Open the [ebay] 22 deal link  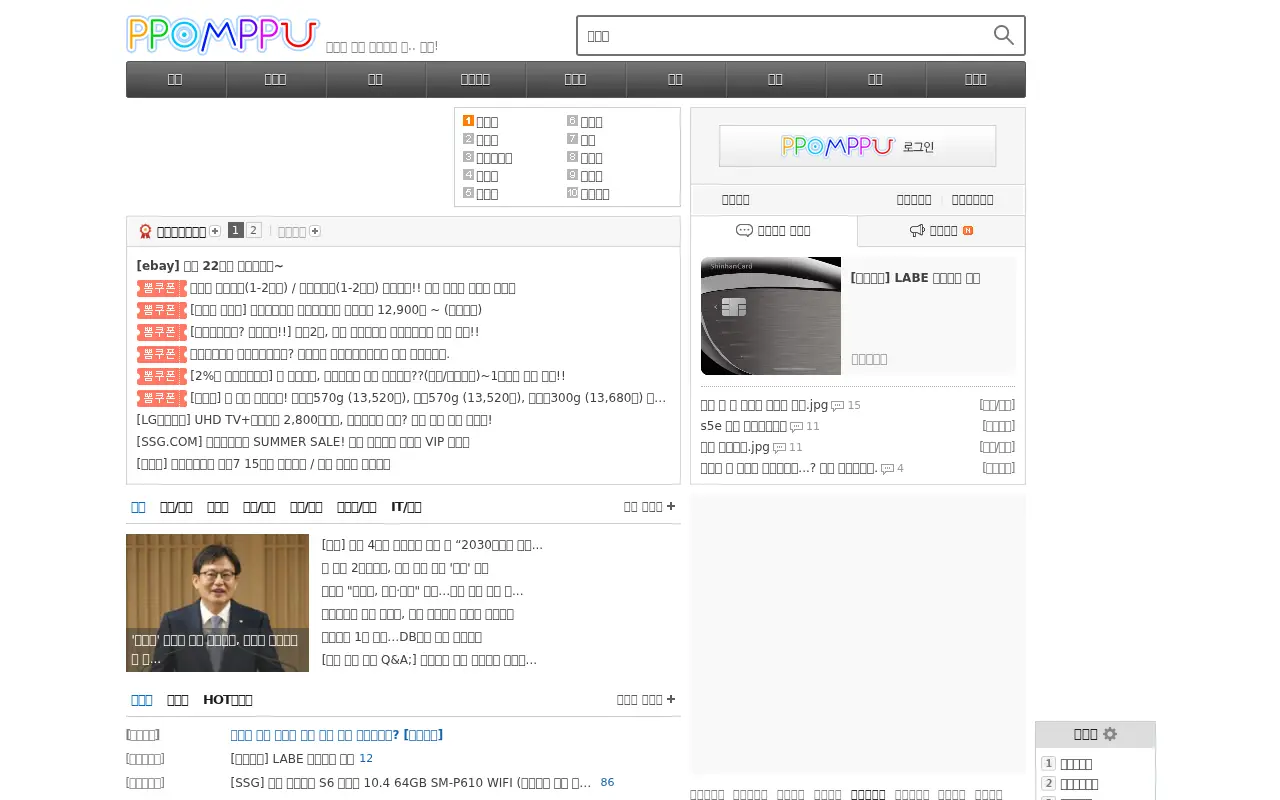[210, 266]
